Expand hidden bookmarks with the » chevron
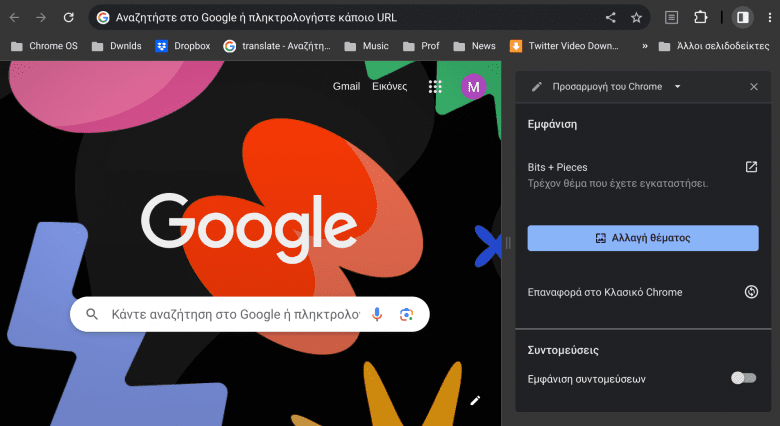Screen dimensions: 780x426 click(645, 46)
